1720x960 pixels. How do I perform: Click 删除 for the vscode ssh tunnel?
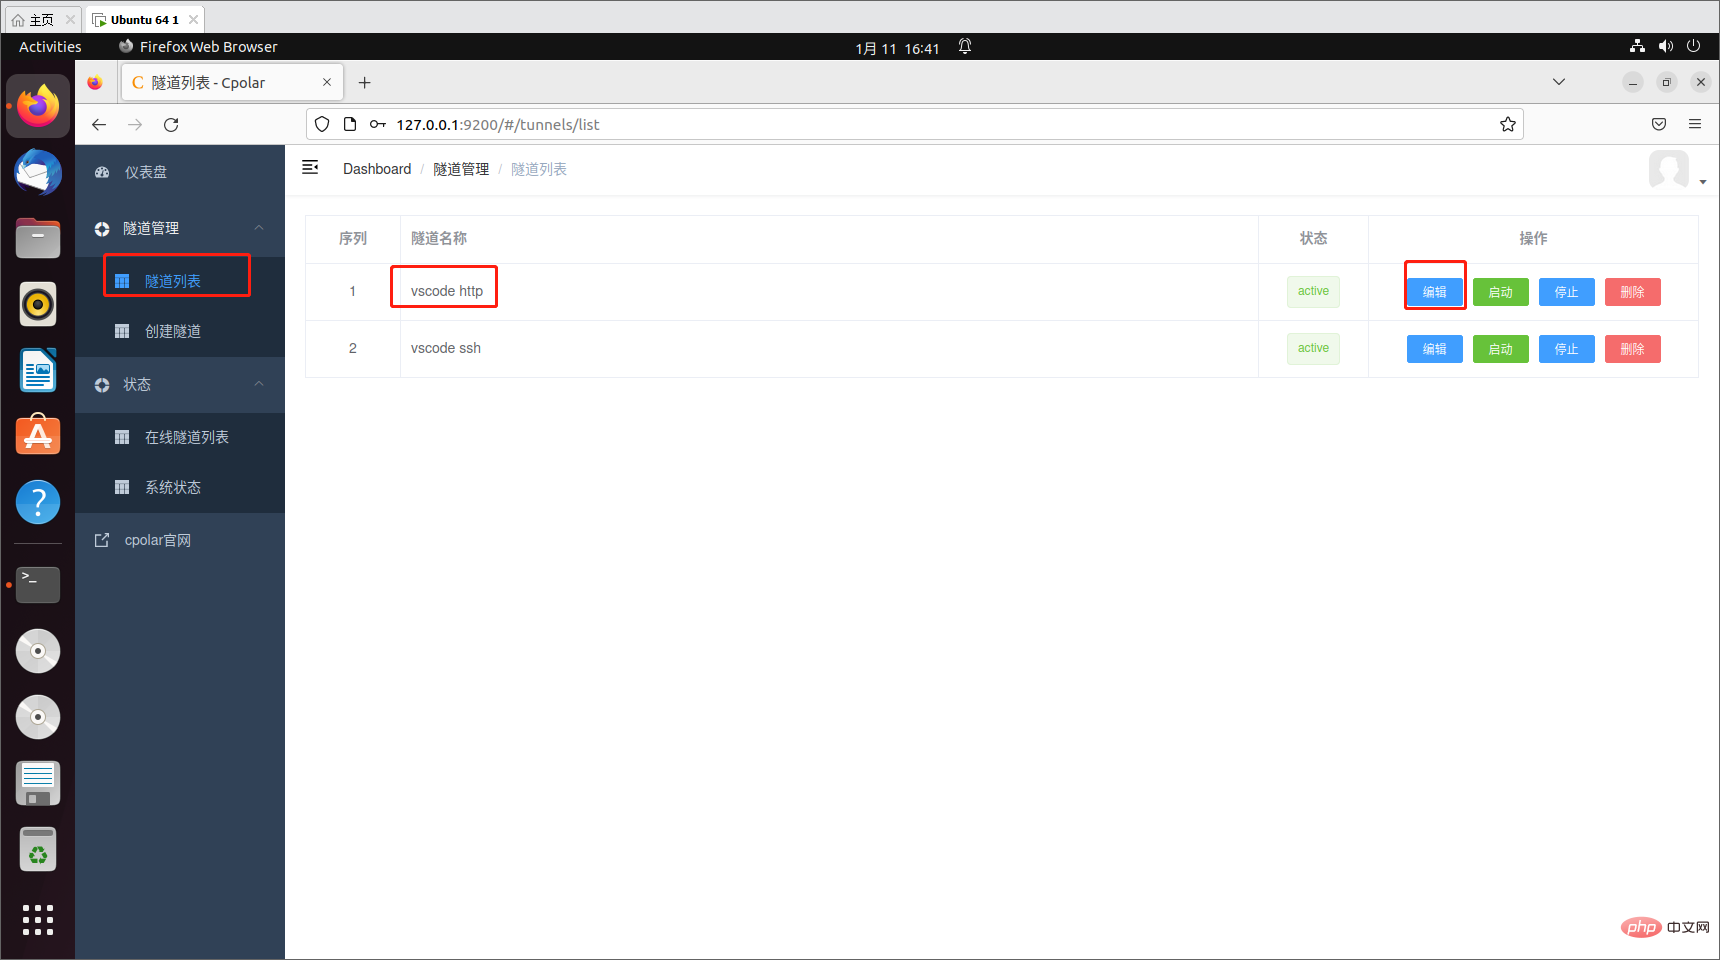tap(1632, 349)
